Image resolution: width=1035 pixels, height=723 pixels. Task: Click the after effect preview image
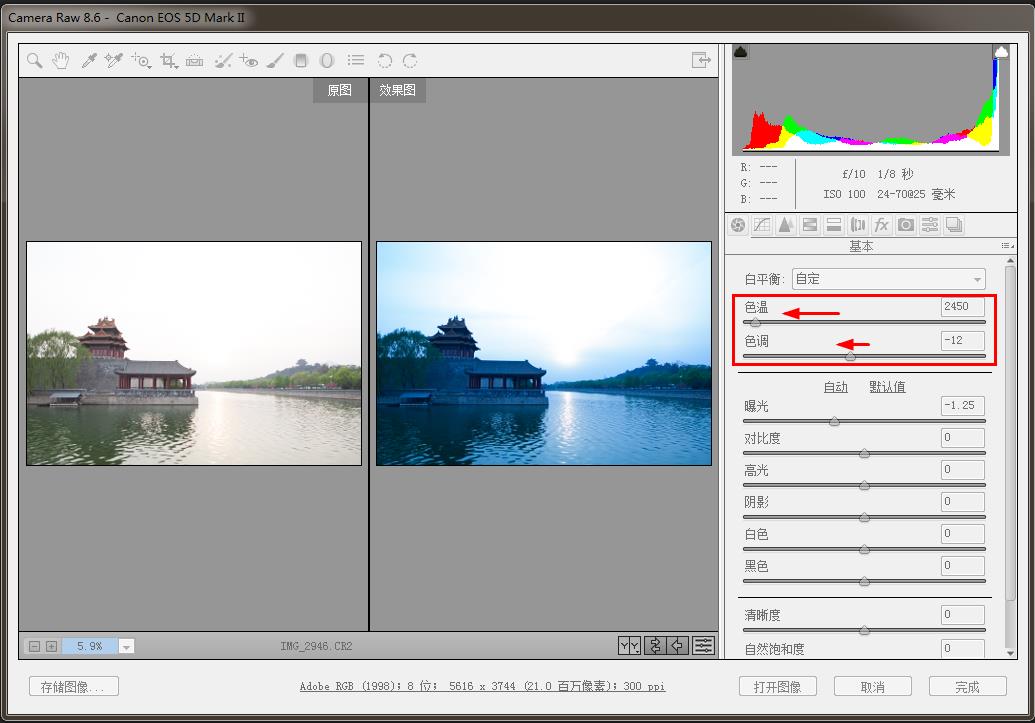pyautogui.click(x=544, y=353)
